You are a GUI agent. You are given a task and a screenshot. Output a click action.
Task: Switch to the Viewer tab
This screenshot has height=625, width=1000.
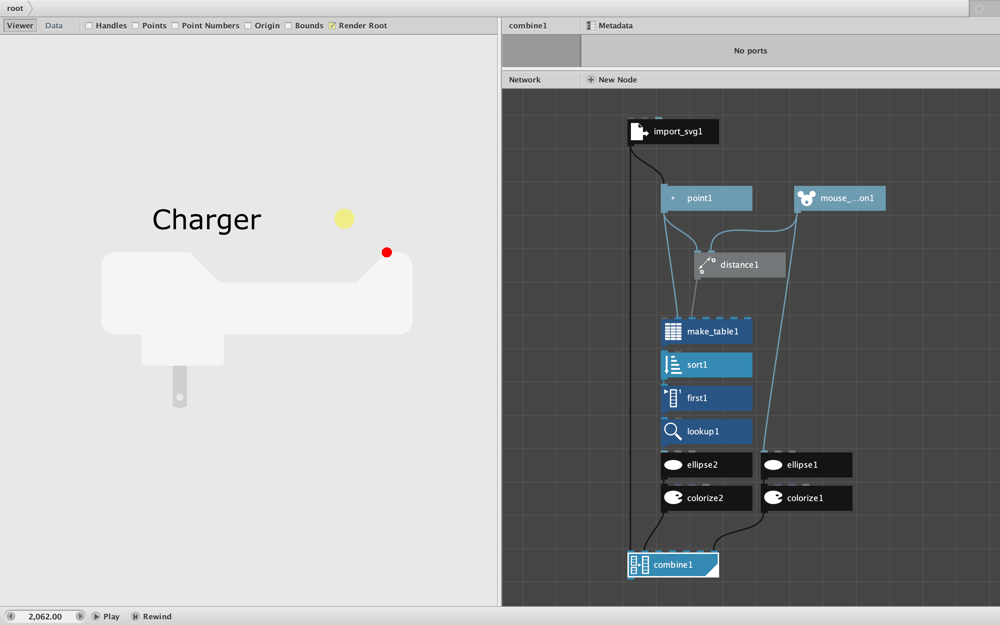[x=20, y=26]
